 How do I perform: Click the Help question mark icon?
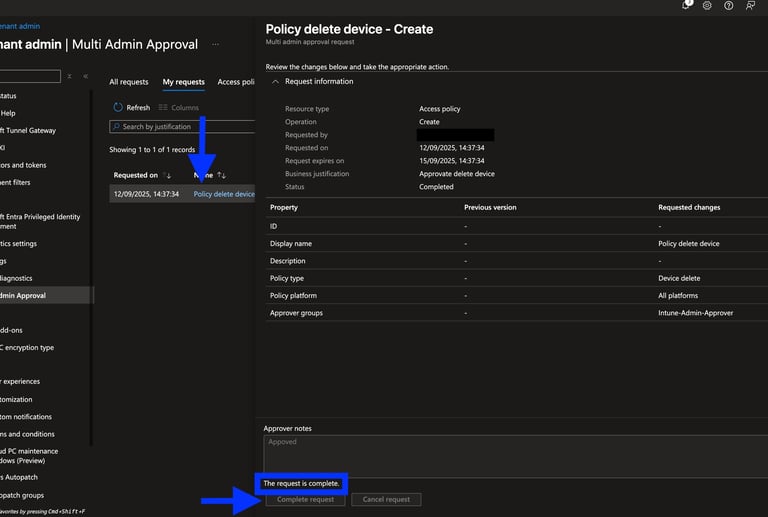coord(728,6)
